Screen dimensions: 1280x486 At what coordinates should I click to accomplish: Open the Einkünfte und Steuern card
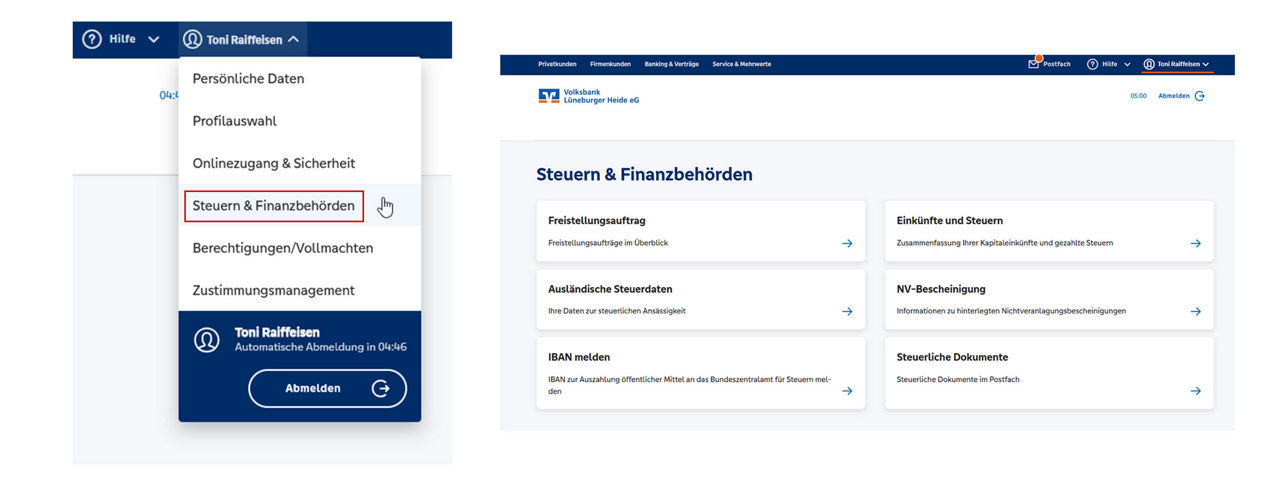tap(1049, 231)
